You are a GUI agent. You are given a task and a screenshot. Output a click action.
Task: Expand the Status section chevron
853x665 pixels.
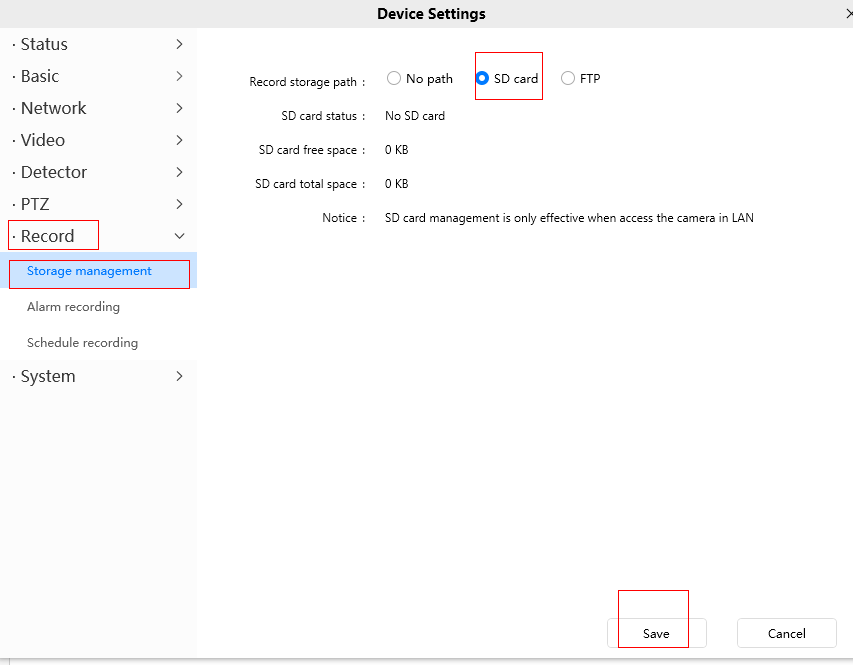[180, 44]
